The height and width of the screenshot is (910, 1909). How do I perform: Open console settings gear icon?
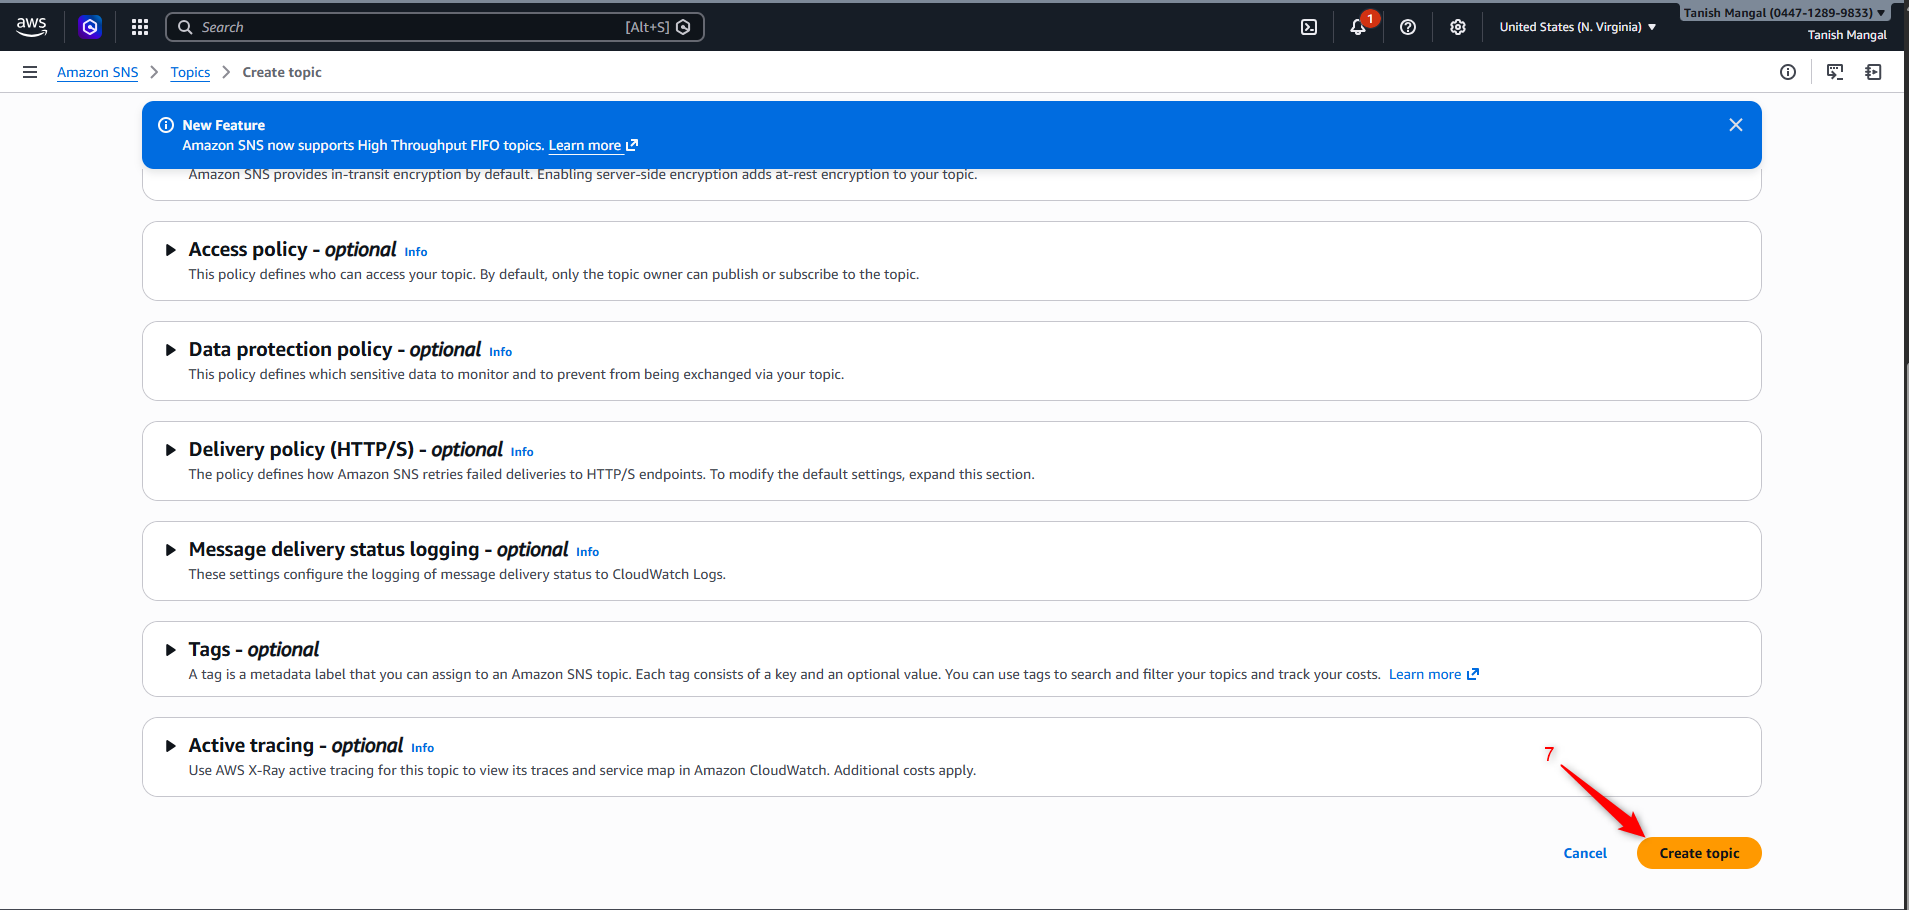(1458, 27)
